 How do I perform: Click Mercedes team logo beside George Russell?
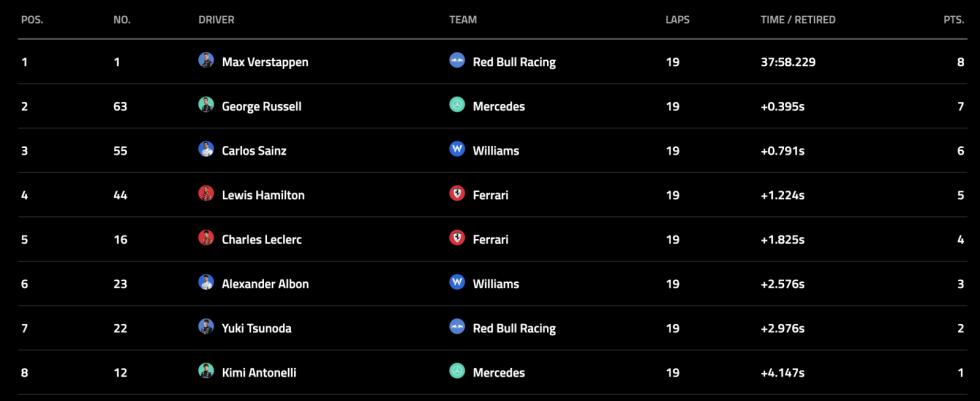click(457, 105)
